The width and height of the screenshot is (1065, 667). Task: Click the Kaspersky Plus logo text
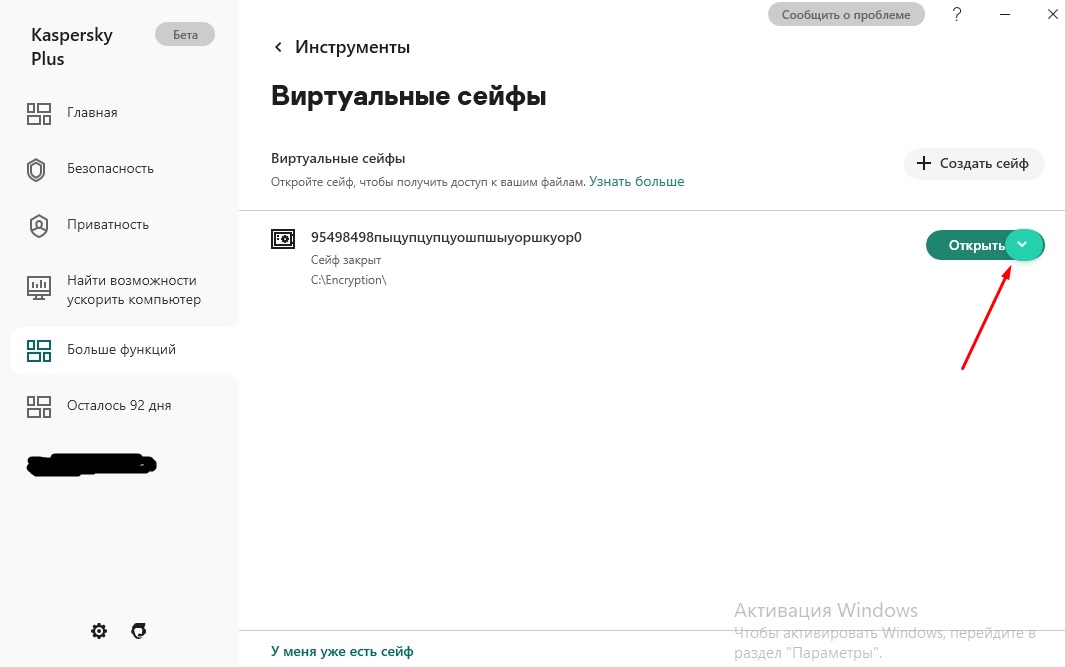(72, 47)
